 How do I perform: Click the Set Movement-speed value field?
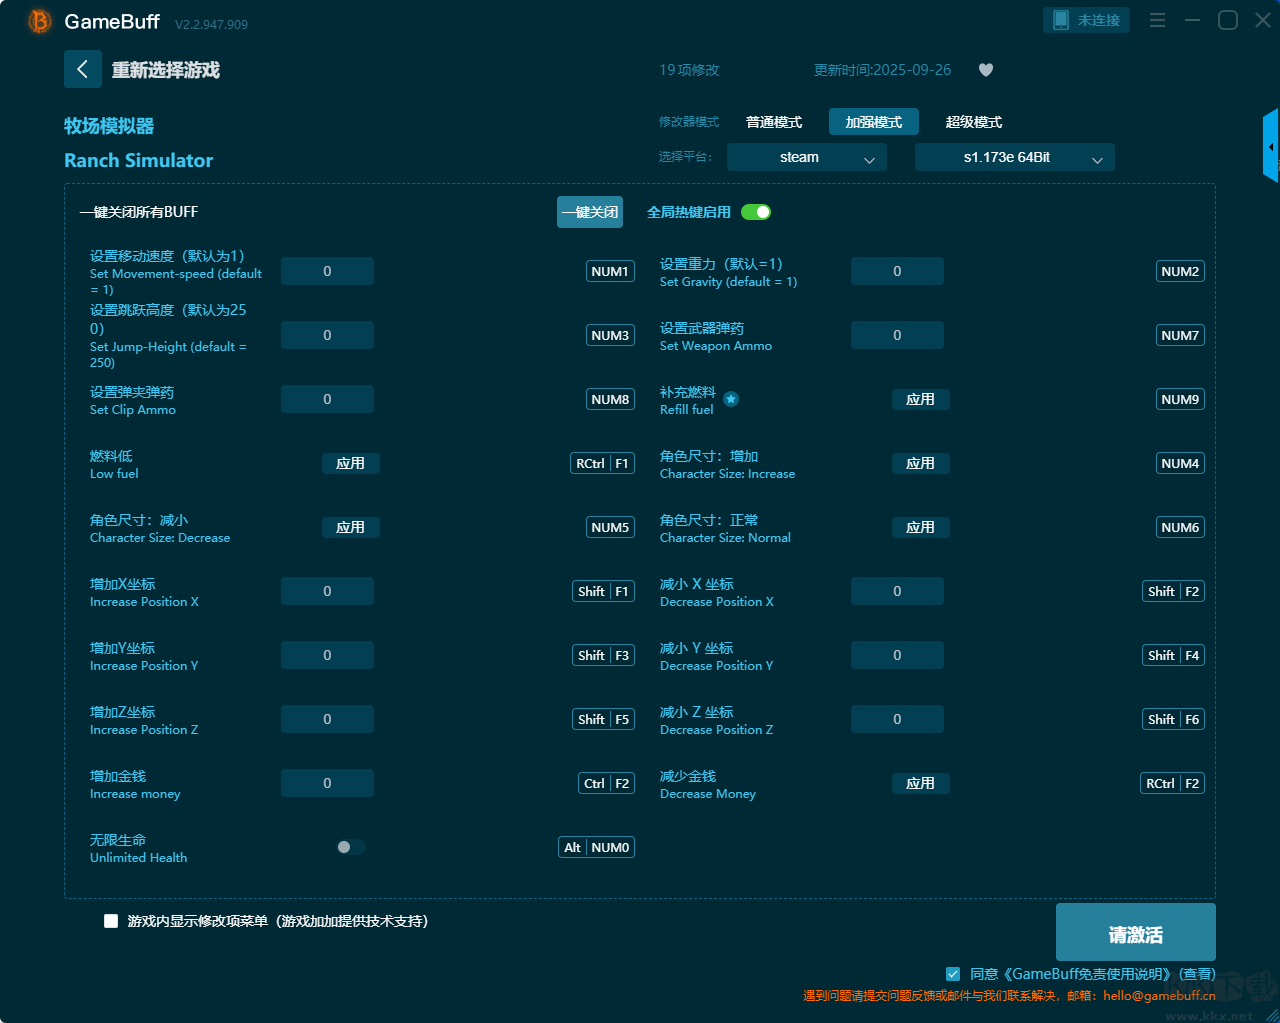(x=327, y=271)
